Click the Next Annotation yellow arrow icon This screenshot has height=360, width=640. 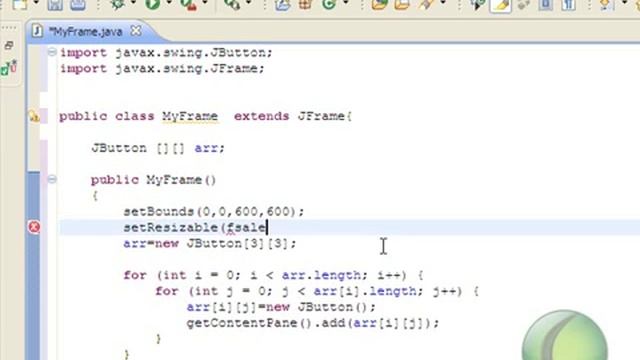[606, 4]
